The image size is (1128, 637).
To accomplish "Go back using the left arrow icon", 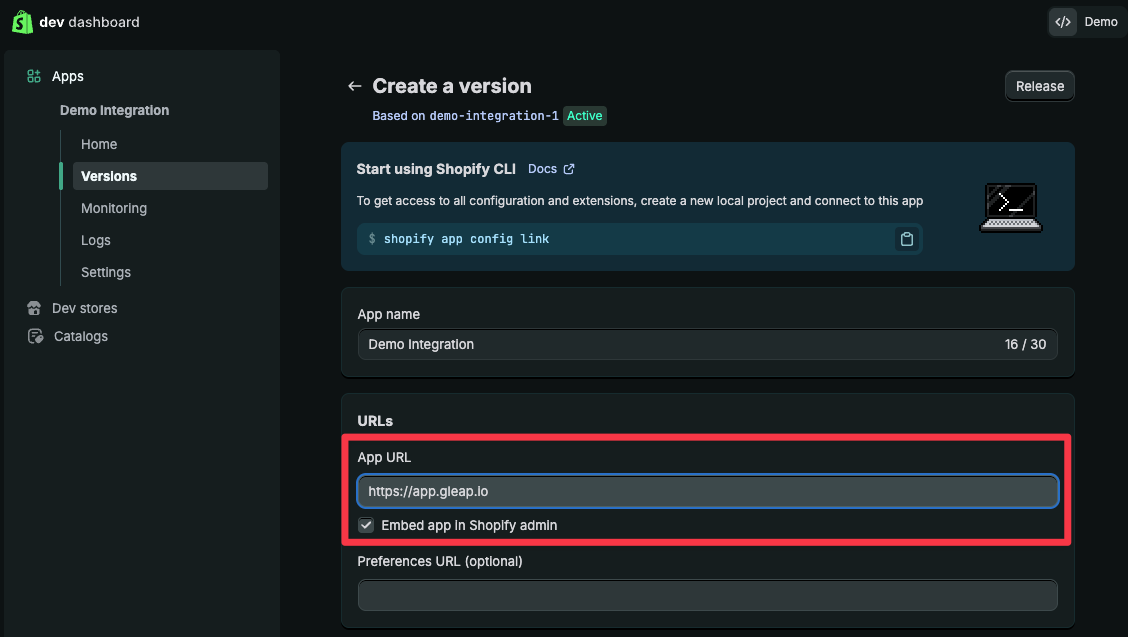I will (x=354, y=86).
